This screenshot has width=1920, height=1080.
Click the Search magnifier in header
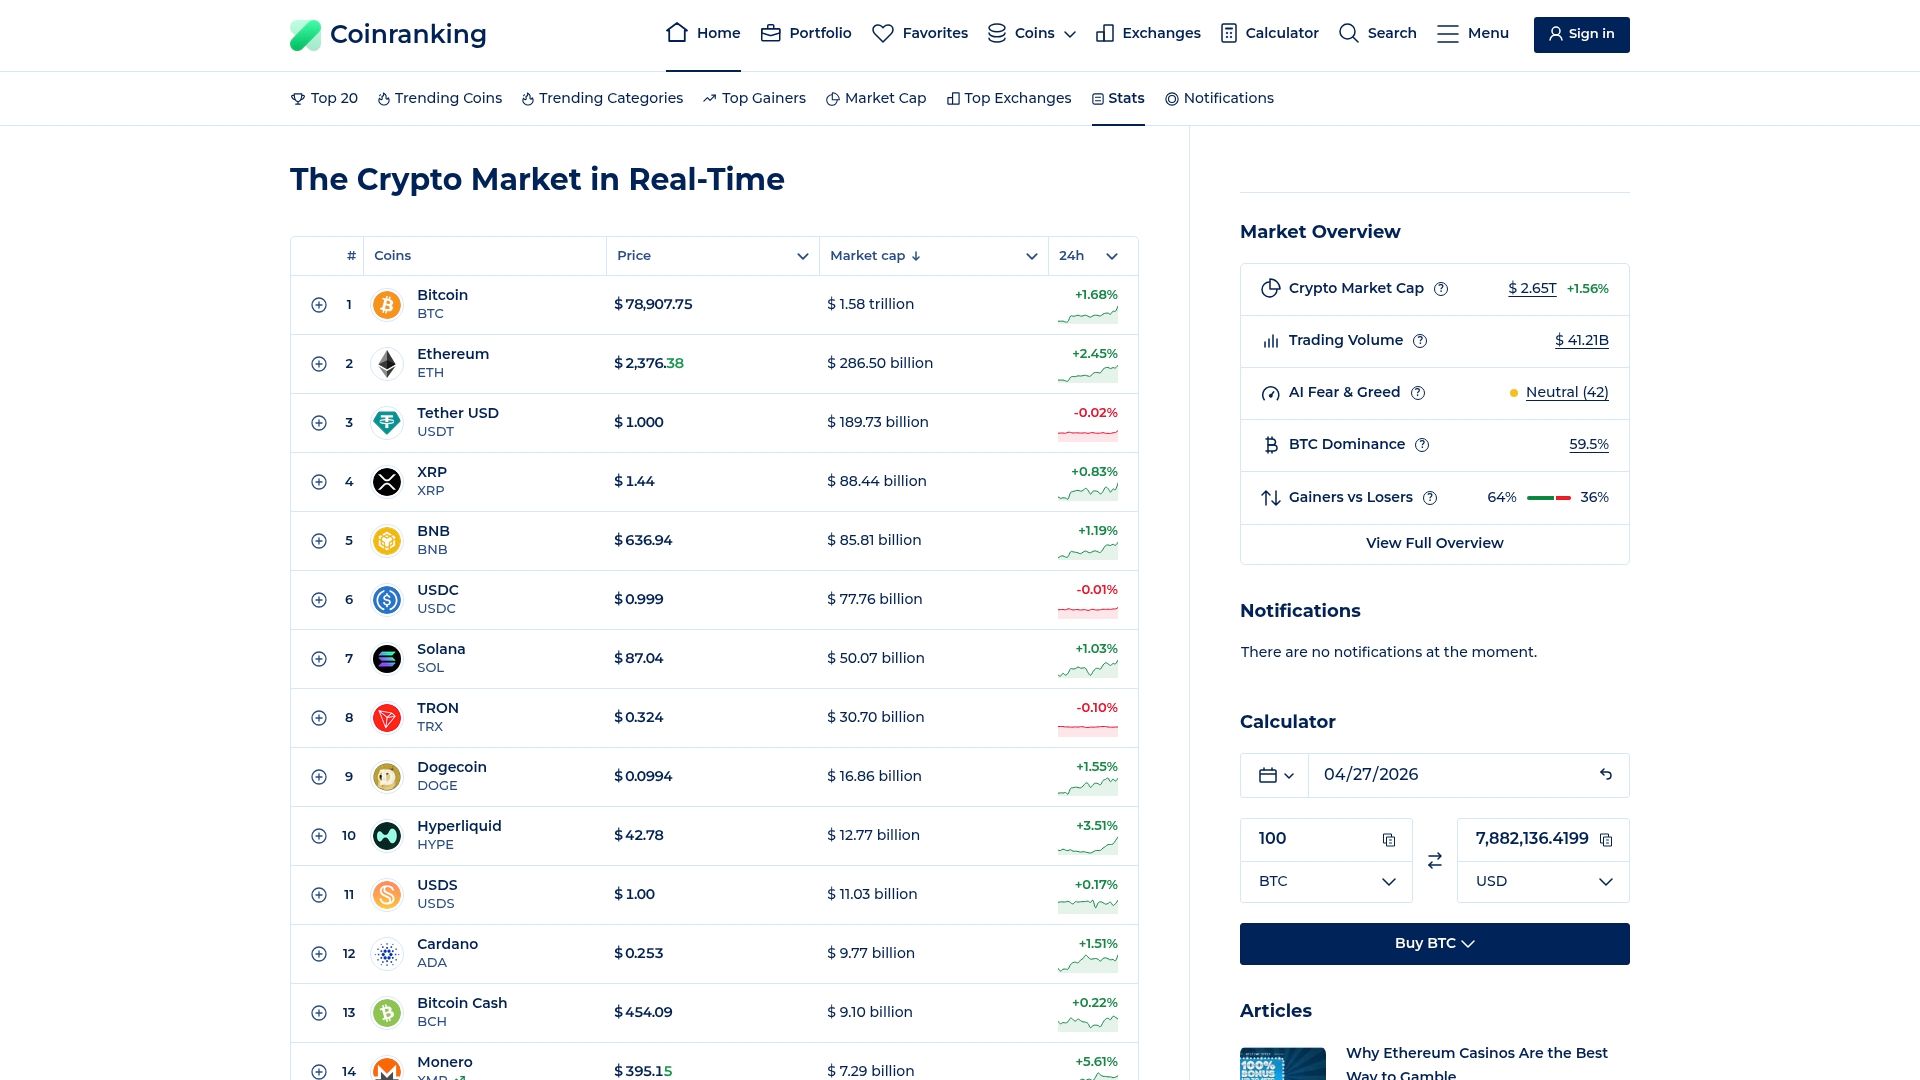click(x=1348, y=34)
